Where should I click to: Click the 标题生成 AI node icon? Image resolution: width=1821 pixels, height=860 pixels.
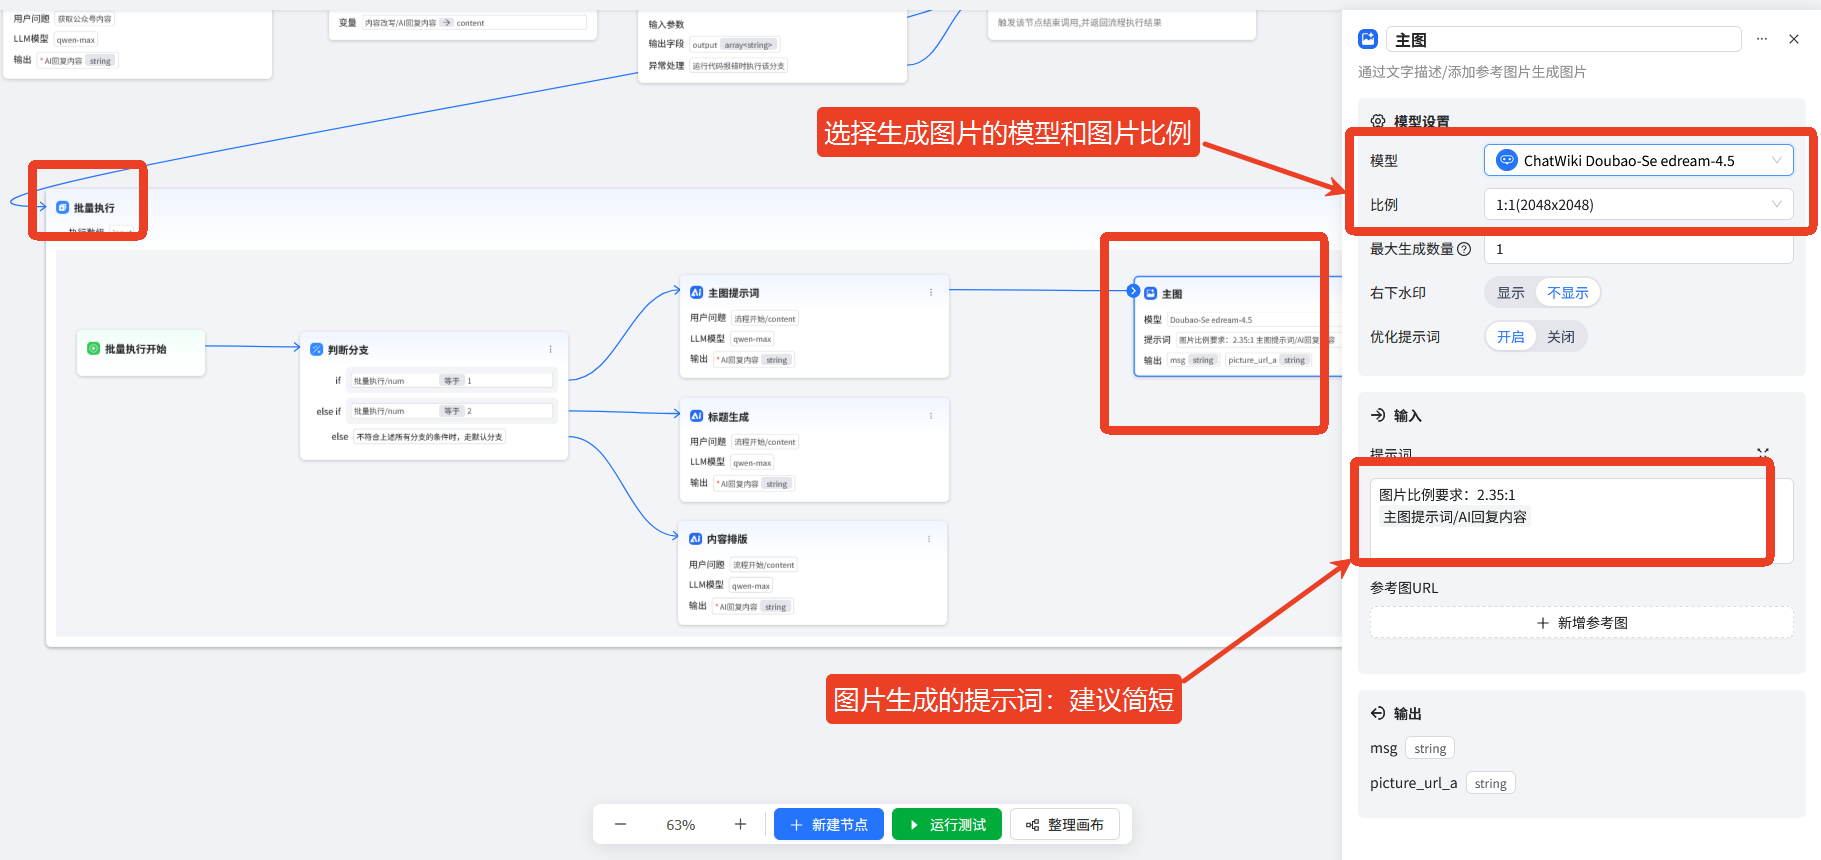[696, 416]
